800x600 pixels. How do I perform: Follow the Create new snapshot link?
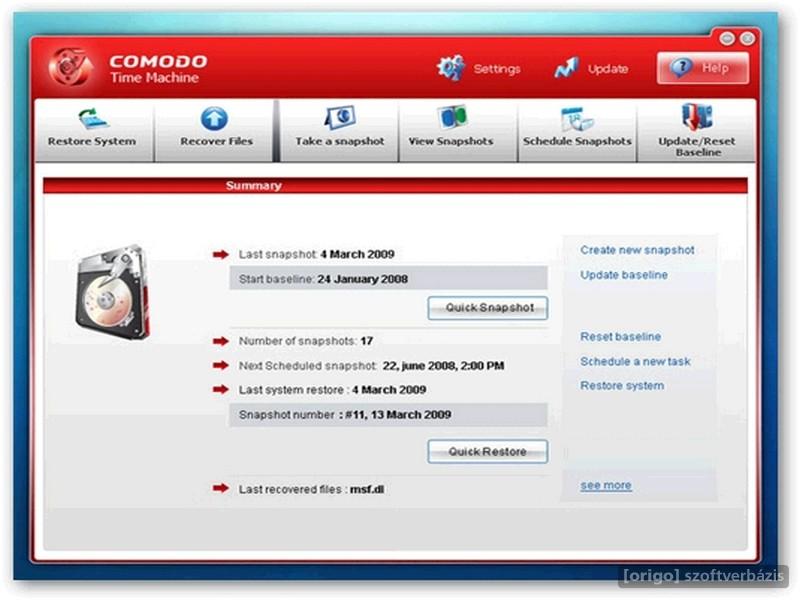point(637,250)
